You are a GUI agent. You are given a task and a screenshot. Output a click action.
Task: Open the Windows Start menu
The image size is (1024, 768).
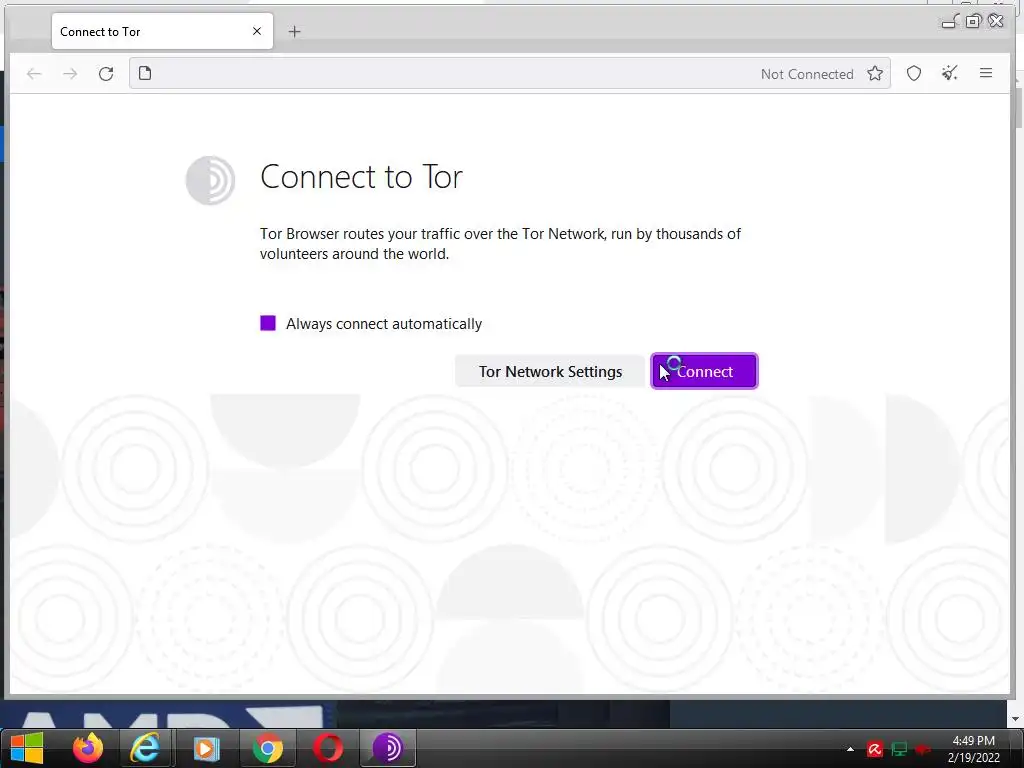pyautogui.click(x=26, y=748)
